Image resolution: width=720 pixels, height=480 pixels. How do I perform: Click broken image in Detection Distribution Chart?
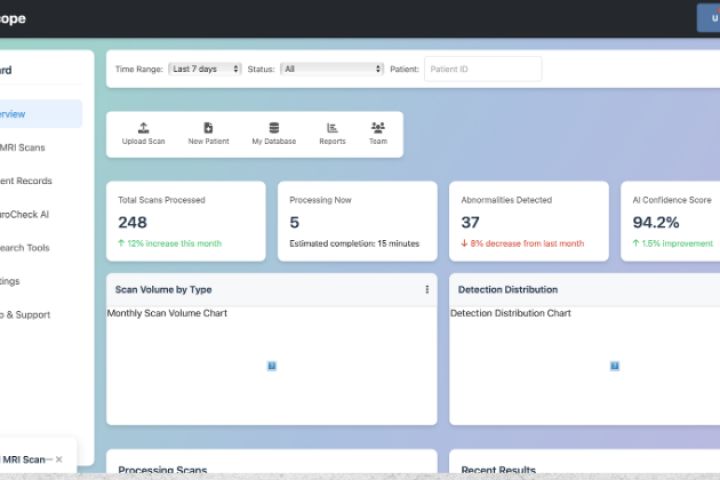tap(614, 366)
